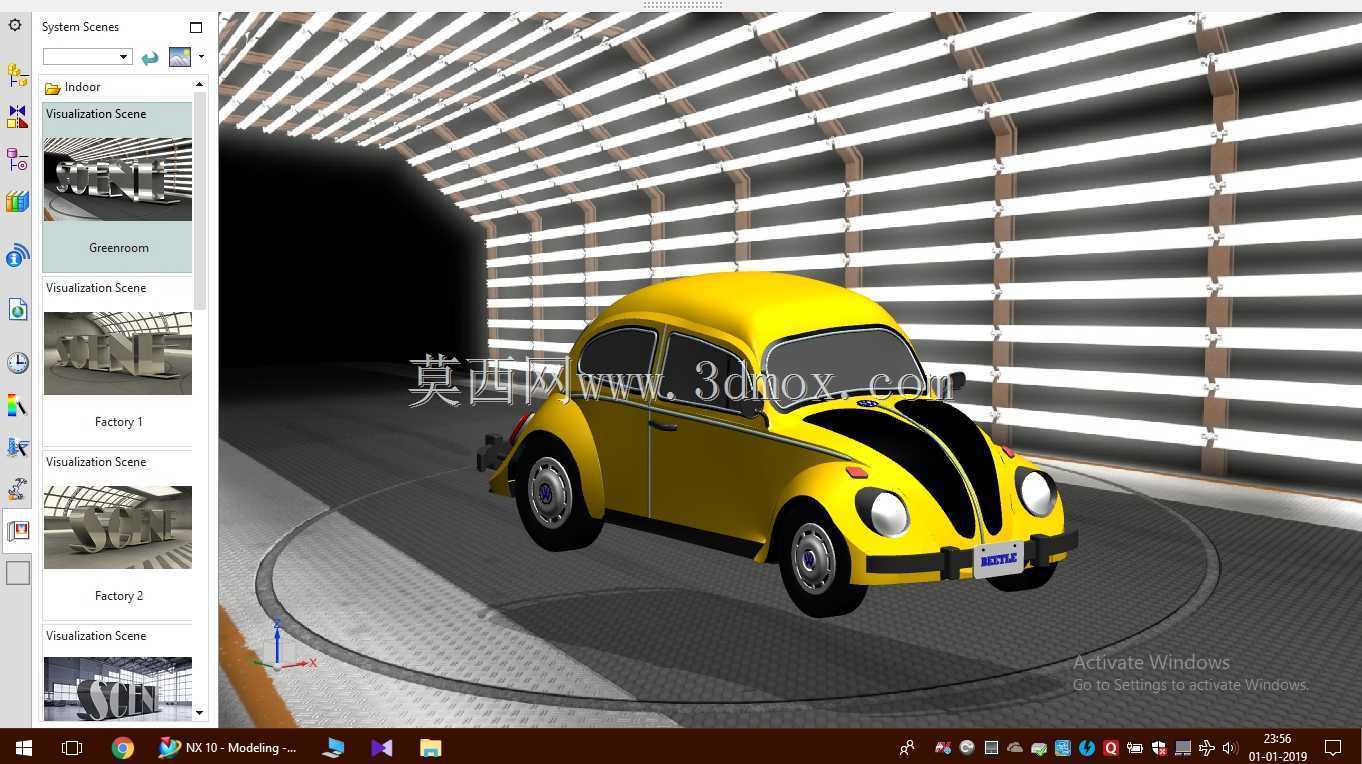Viewport: 1362px width, 764px height.
Task: Open the Web Browser resource tab
Action: tap(17, 310)
